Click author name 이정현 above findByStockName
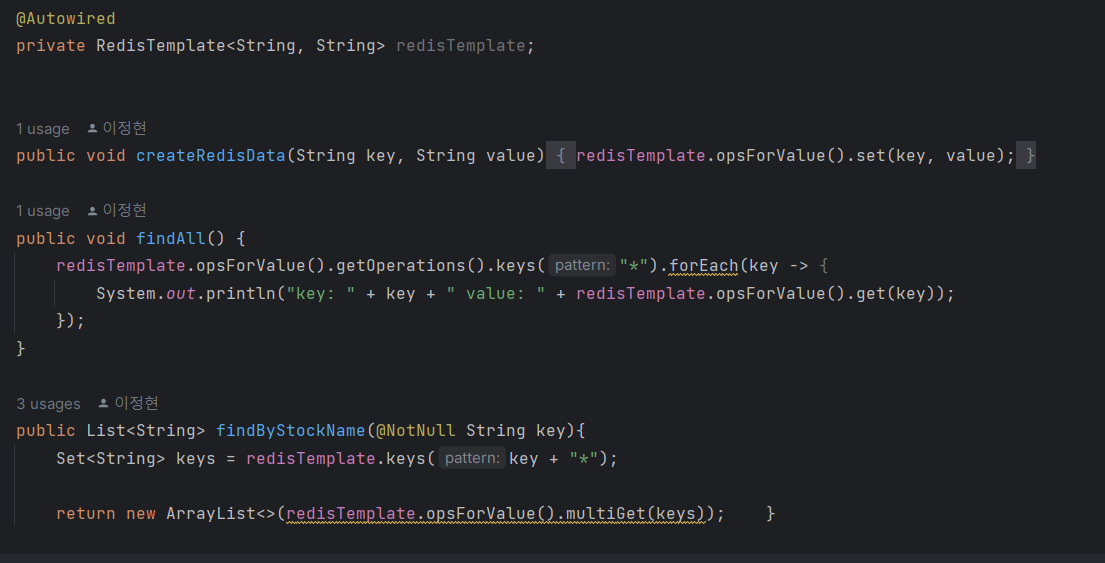This screenshot has width=1105, height=563. 137,403
